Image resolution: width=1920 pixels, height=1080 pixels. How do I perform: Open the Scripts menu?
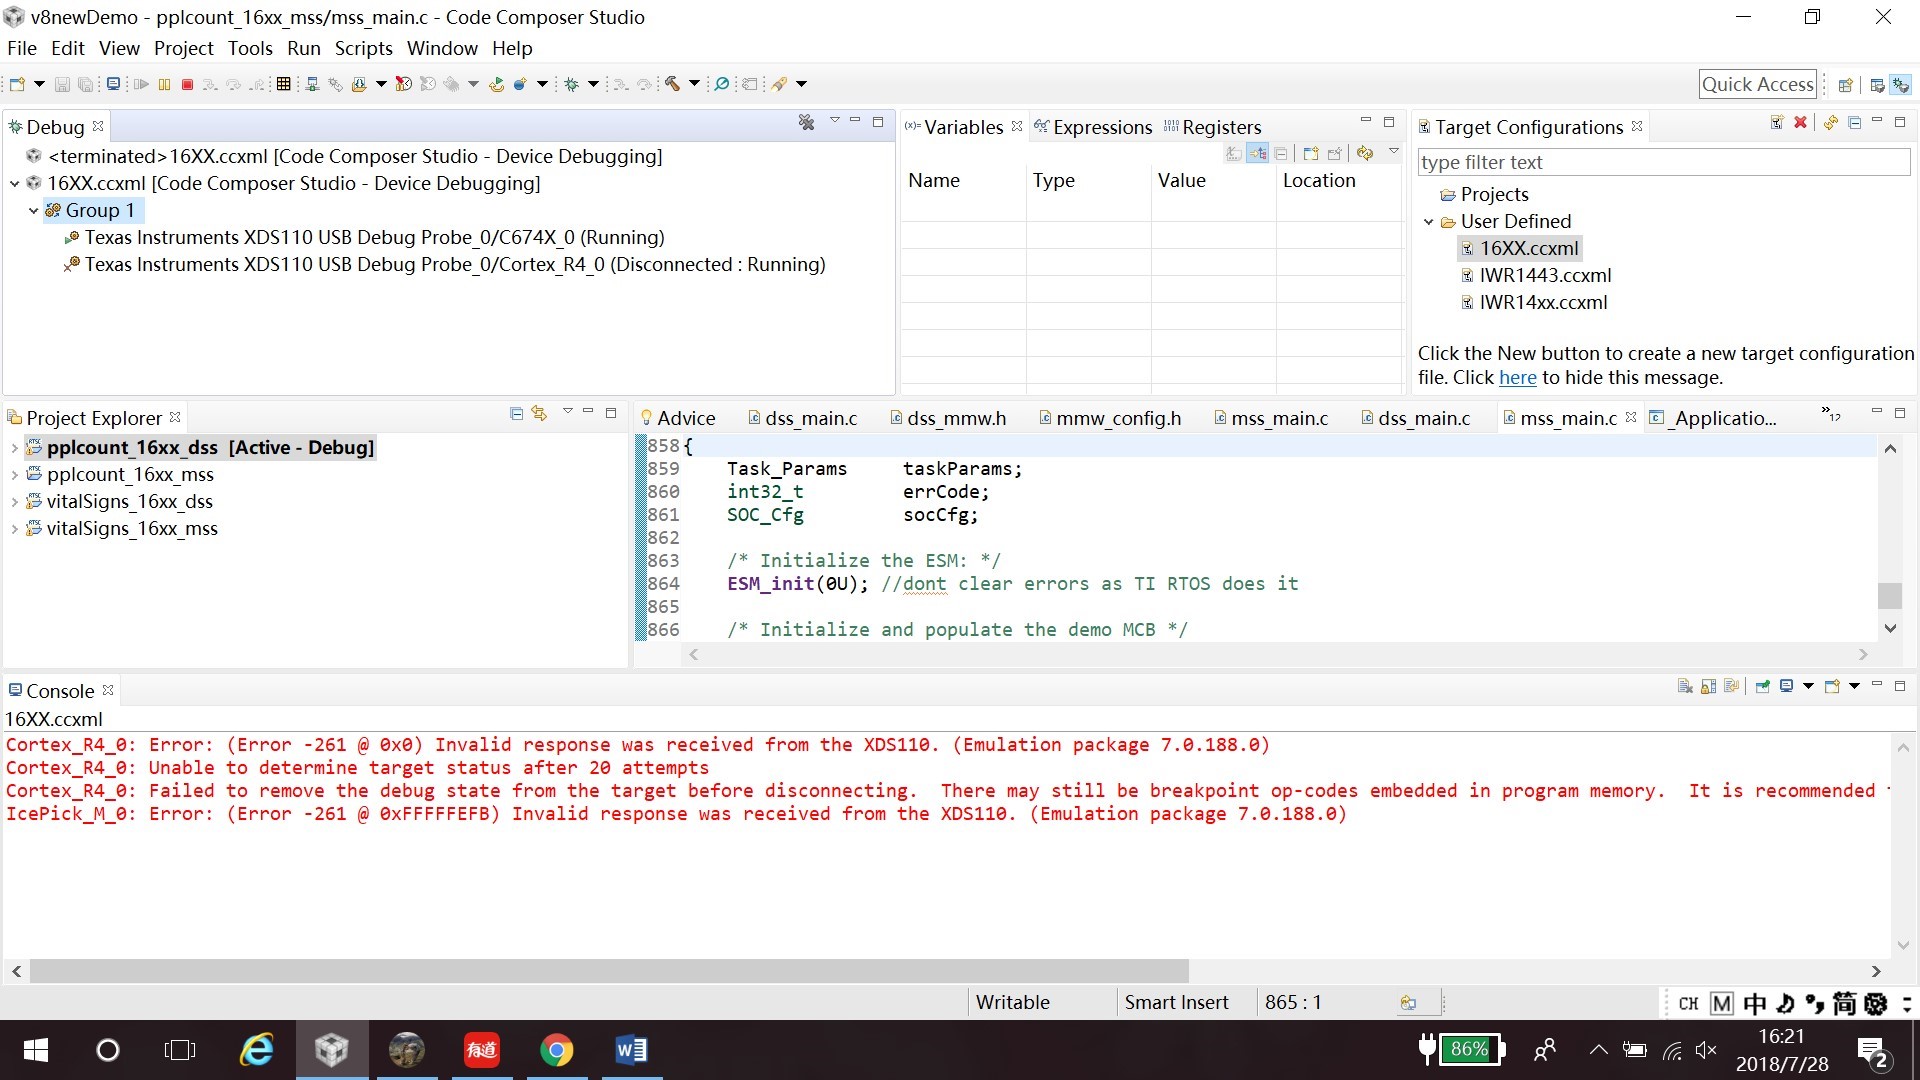(363, 48)
